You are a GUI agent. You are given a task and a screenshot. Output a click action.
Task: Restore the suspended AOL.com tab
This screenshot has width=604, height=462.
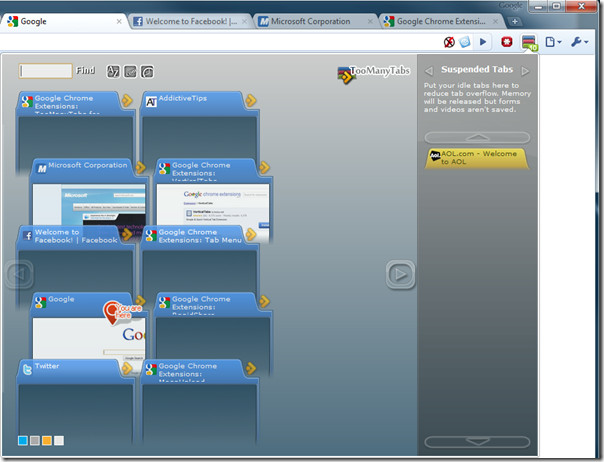coord(477,158)
